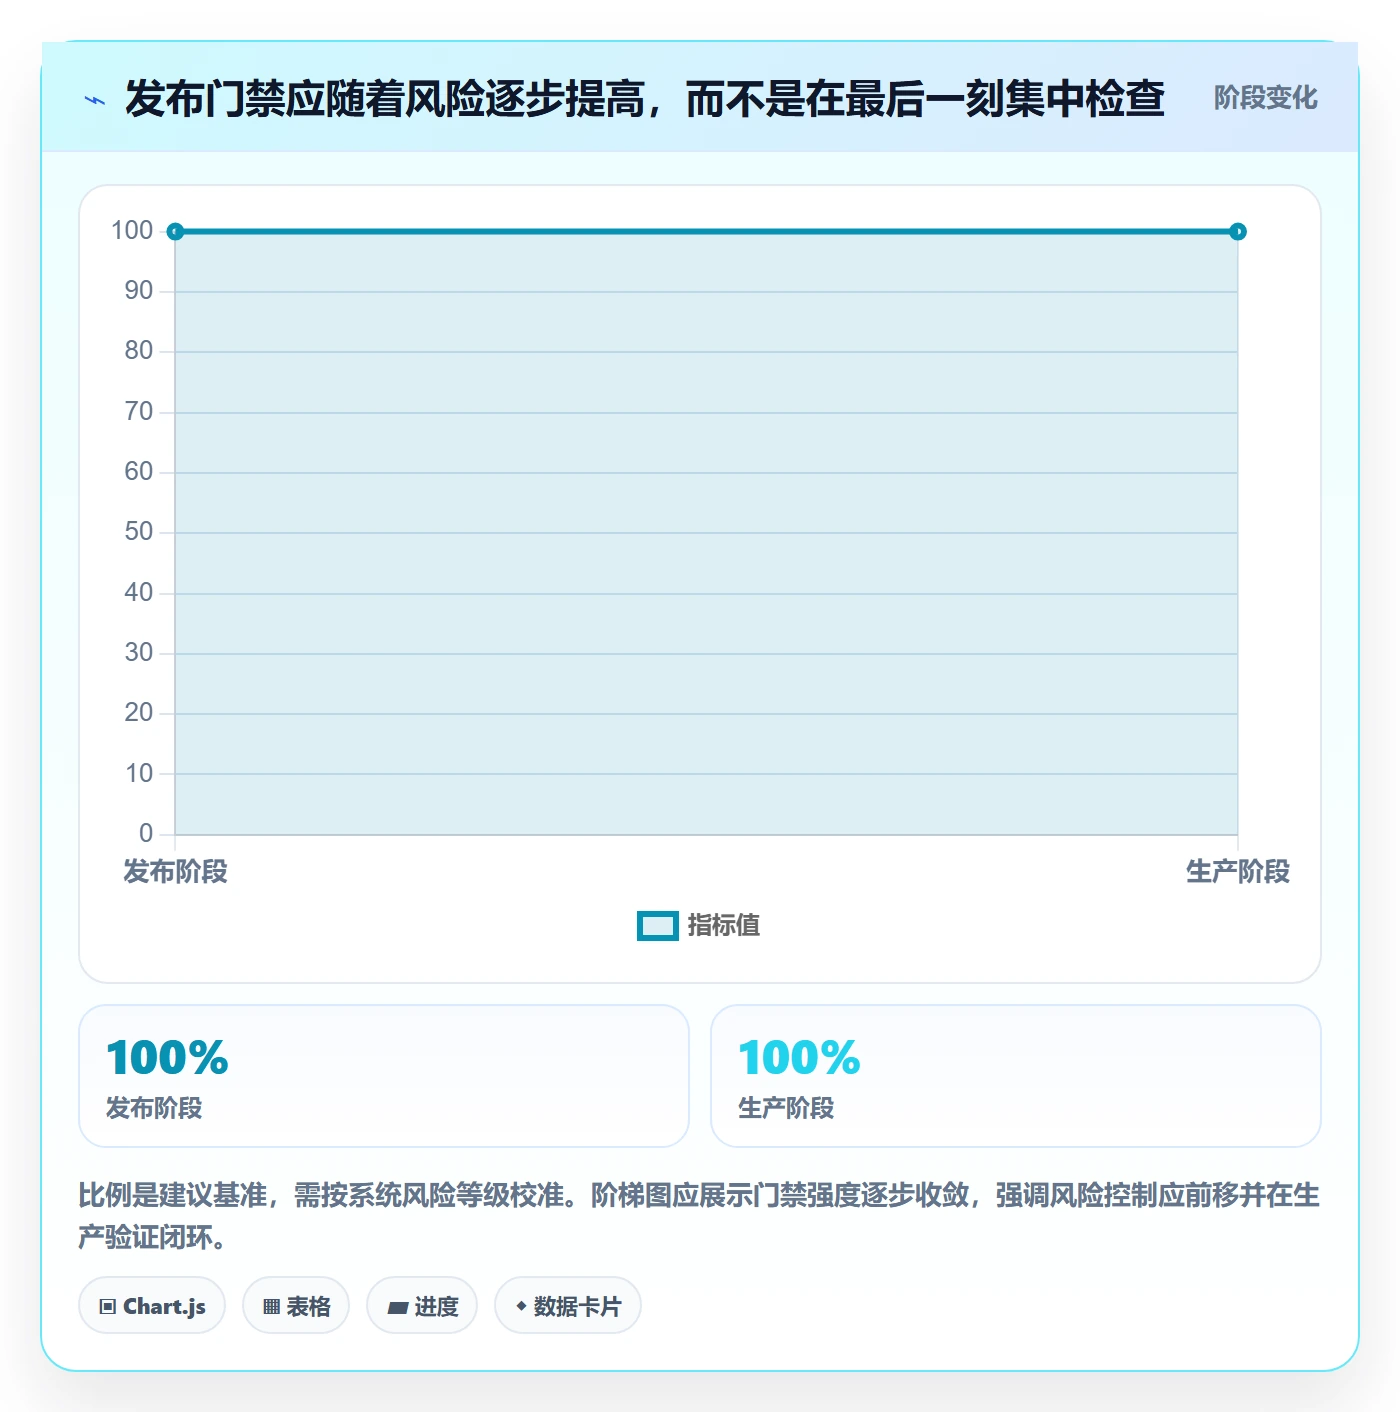The image size is (1400, 1412).
Task: Click the bar icon in the 进度 chip
Action: pos(398,1308)
